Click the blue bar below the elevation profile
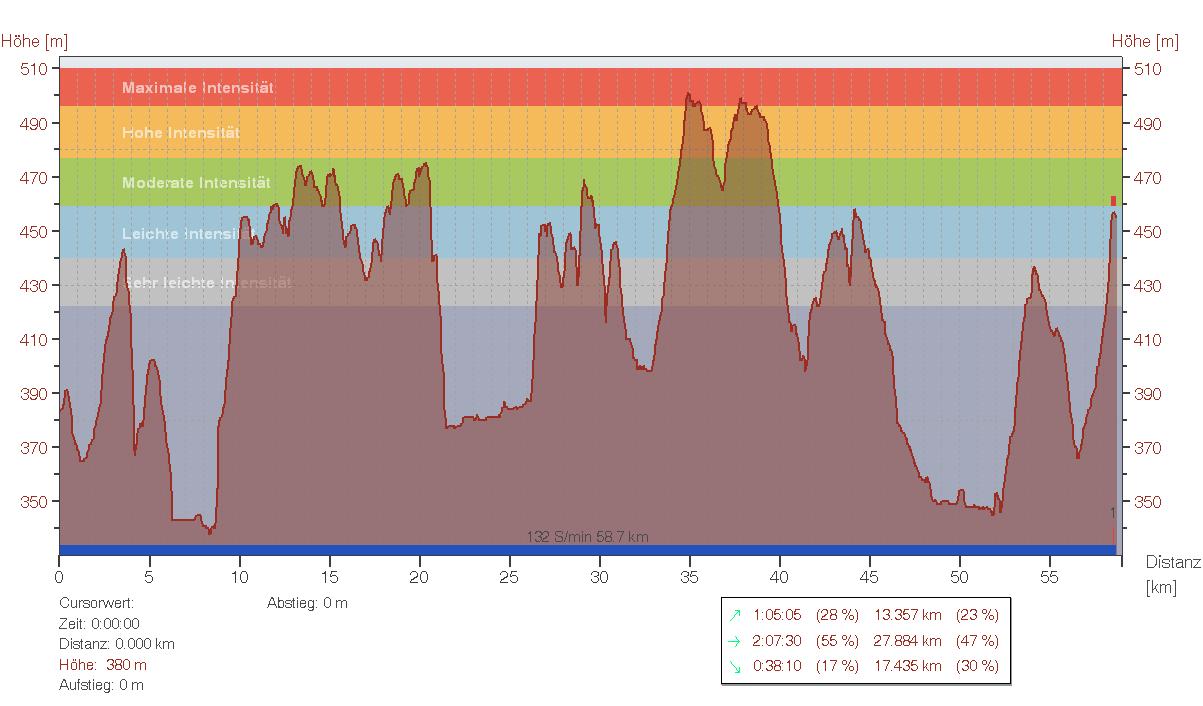1203x706 pixels. point(588,550)
